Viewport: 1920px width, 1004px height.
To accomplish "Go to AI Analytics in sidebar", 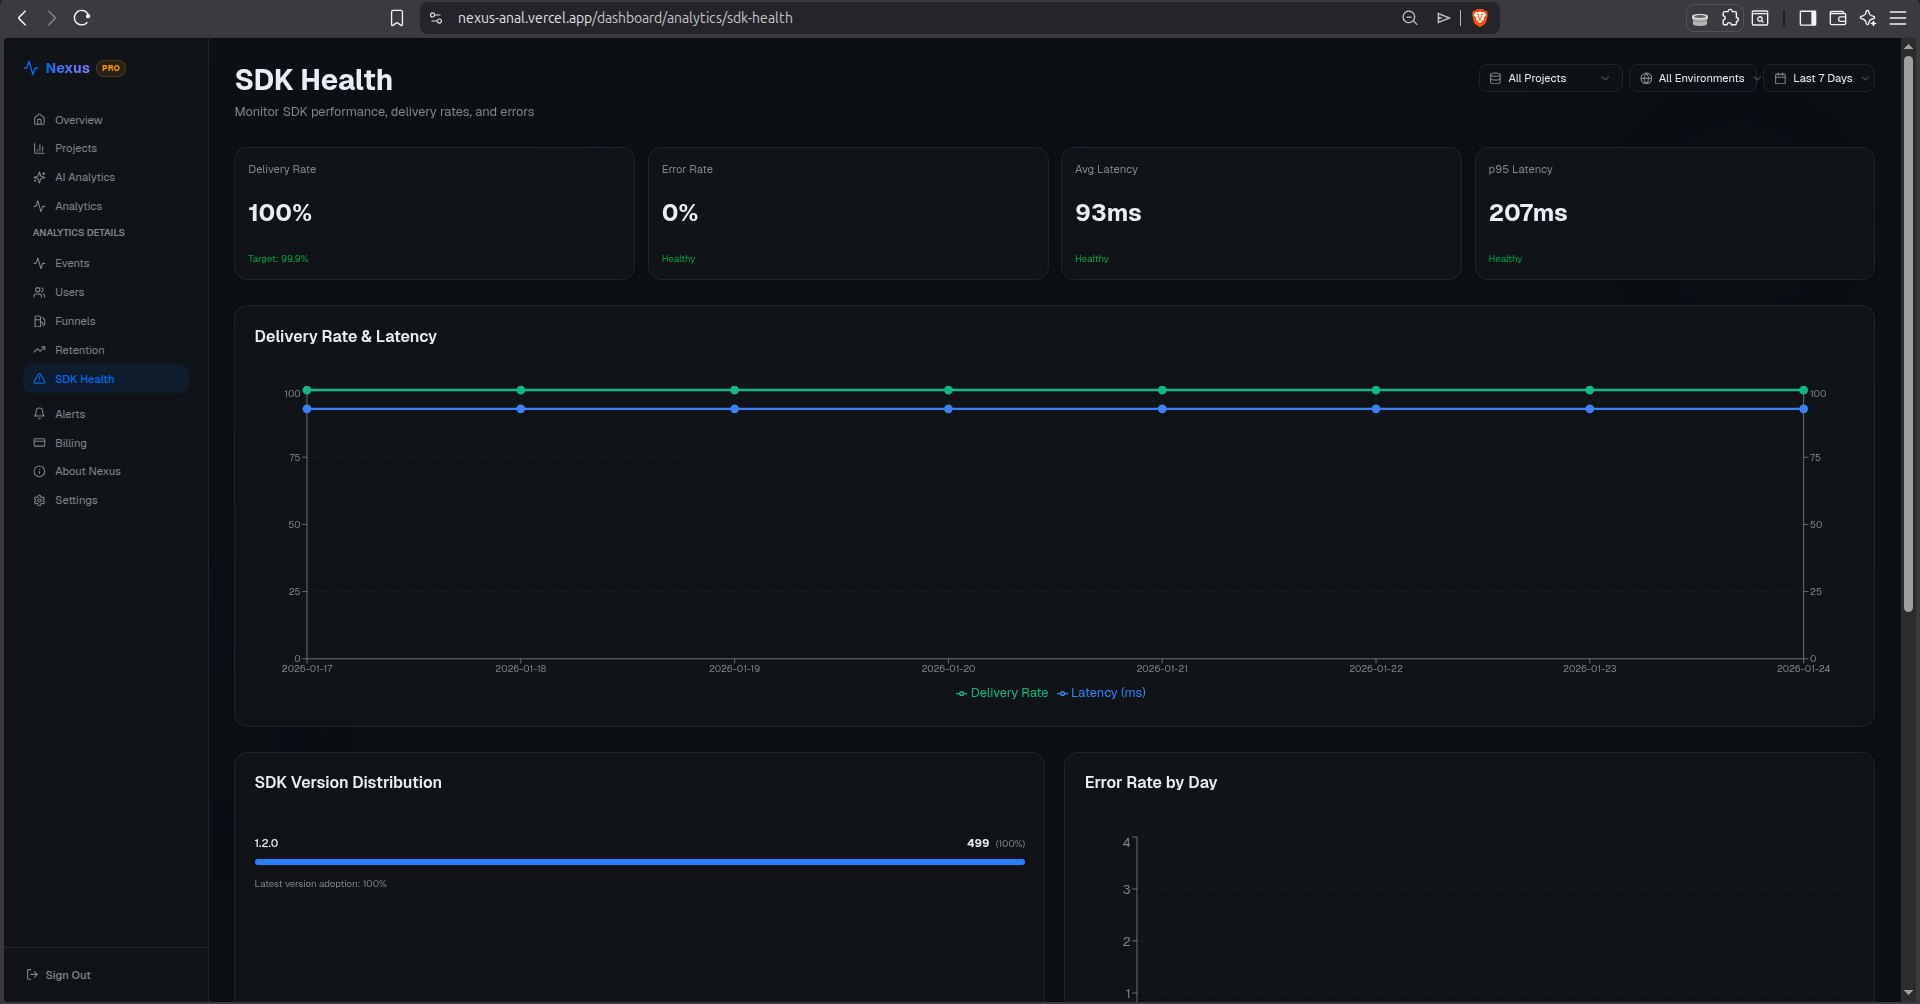I will coord(85,177).
